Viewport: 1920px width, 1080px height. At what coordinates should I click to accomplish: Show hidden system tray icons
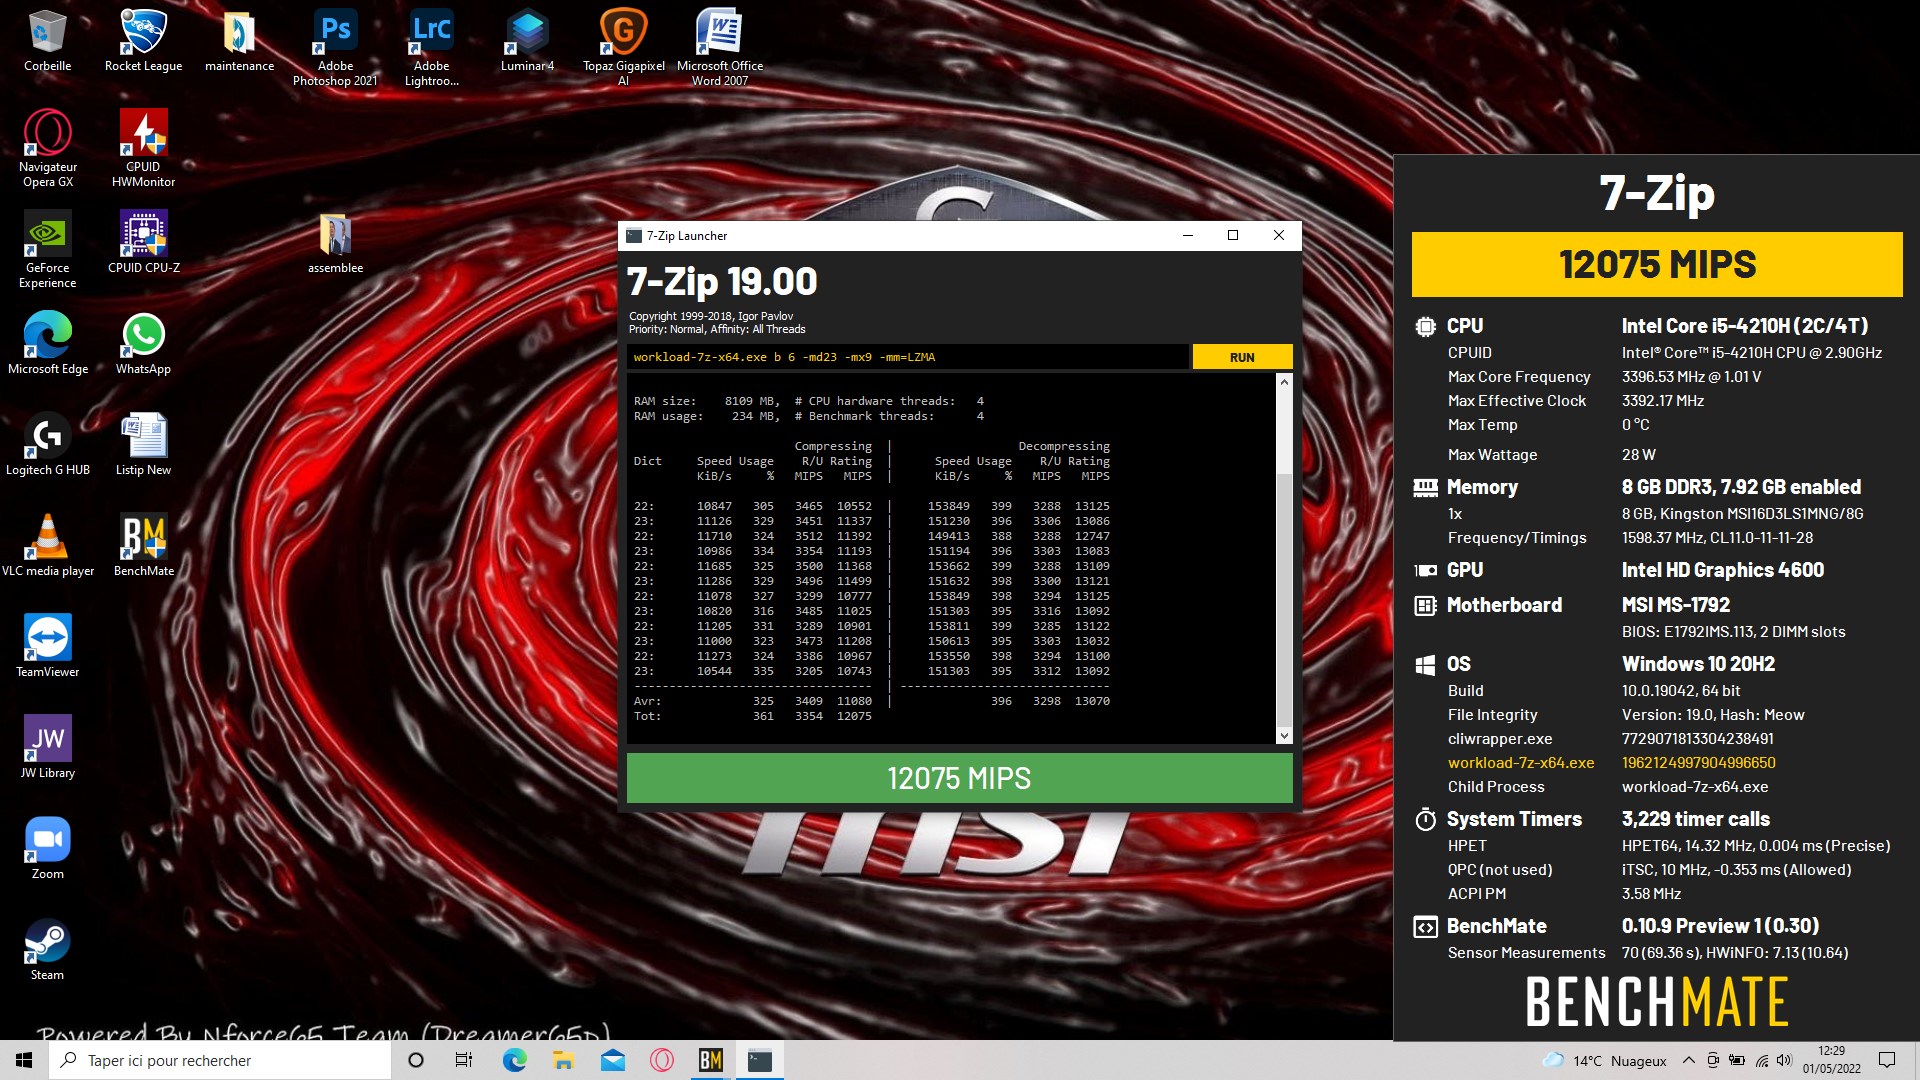coord(1689,1060)
